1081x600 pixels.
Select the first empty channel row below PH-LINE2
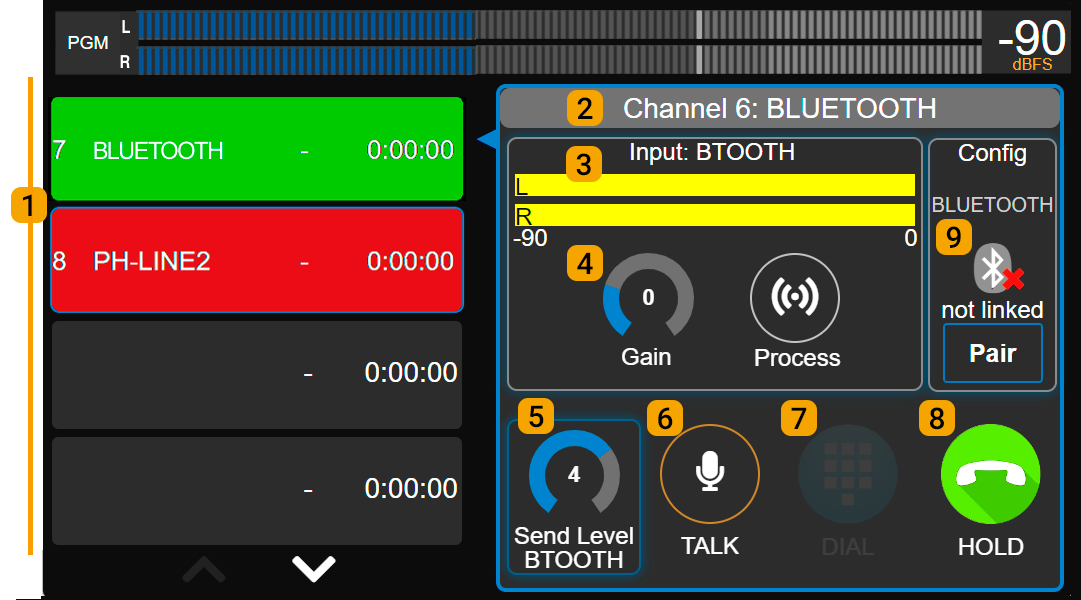tap(257, 374)
